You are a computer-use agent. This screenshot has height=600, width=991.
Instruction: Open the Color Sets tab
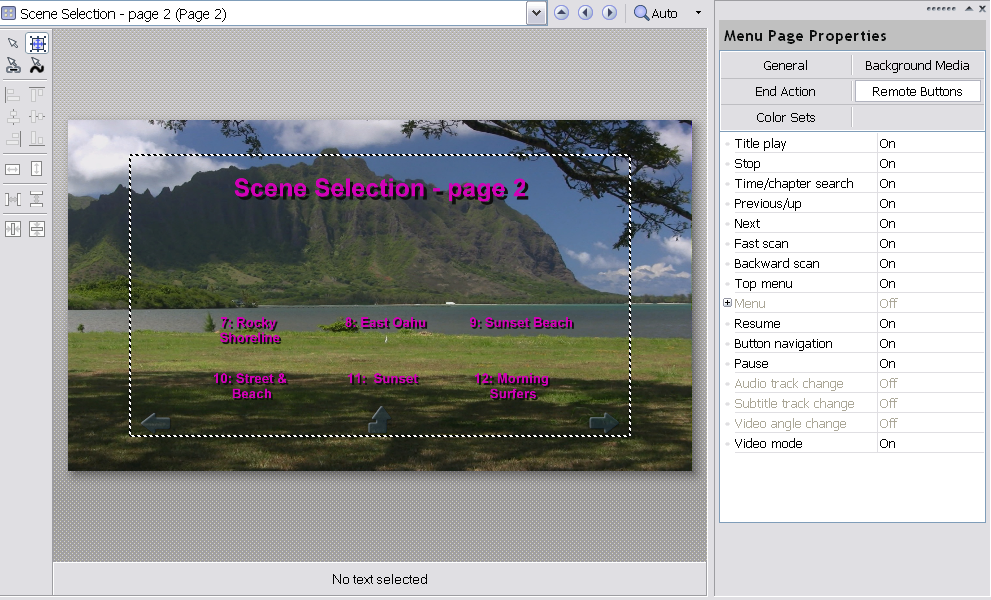(x=785, y=118)
